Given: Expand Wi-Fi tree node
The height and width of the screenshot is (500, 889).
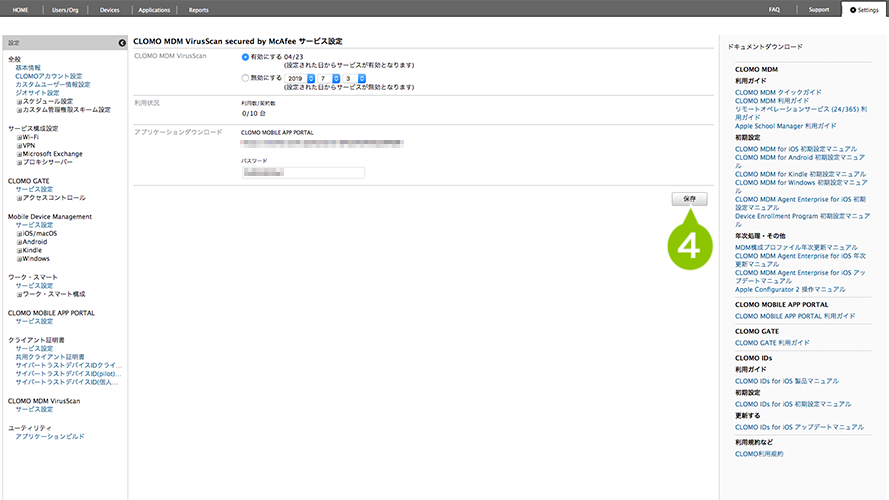Looking at the screenshot, I should click(19, 137).
